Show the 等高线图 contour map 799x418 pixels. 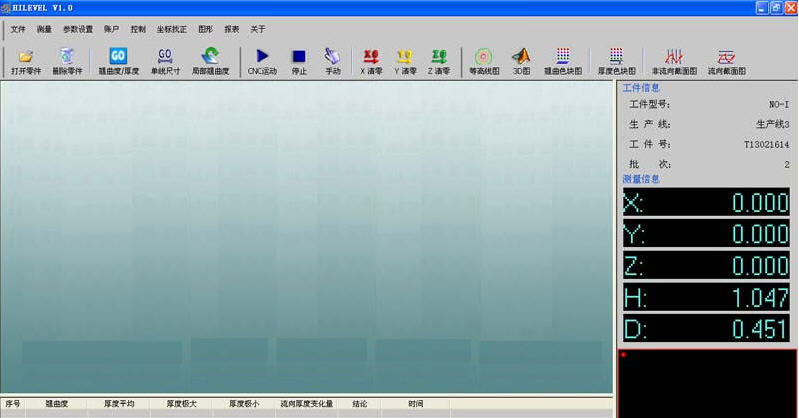pyautogui.click(x=484, y=62)
